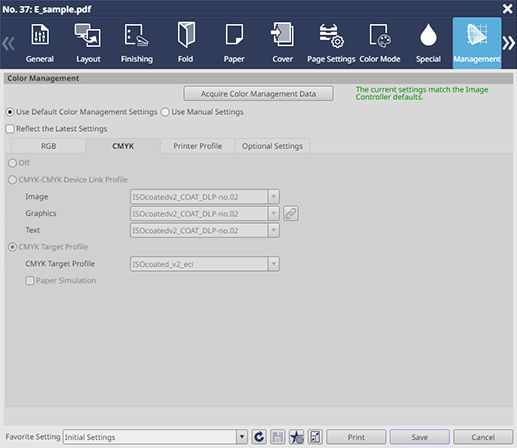The width and height of the screenshot is (517, 448).
Task: Click the Save button
Action: point(420,437)
